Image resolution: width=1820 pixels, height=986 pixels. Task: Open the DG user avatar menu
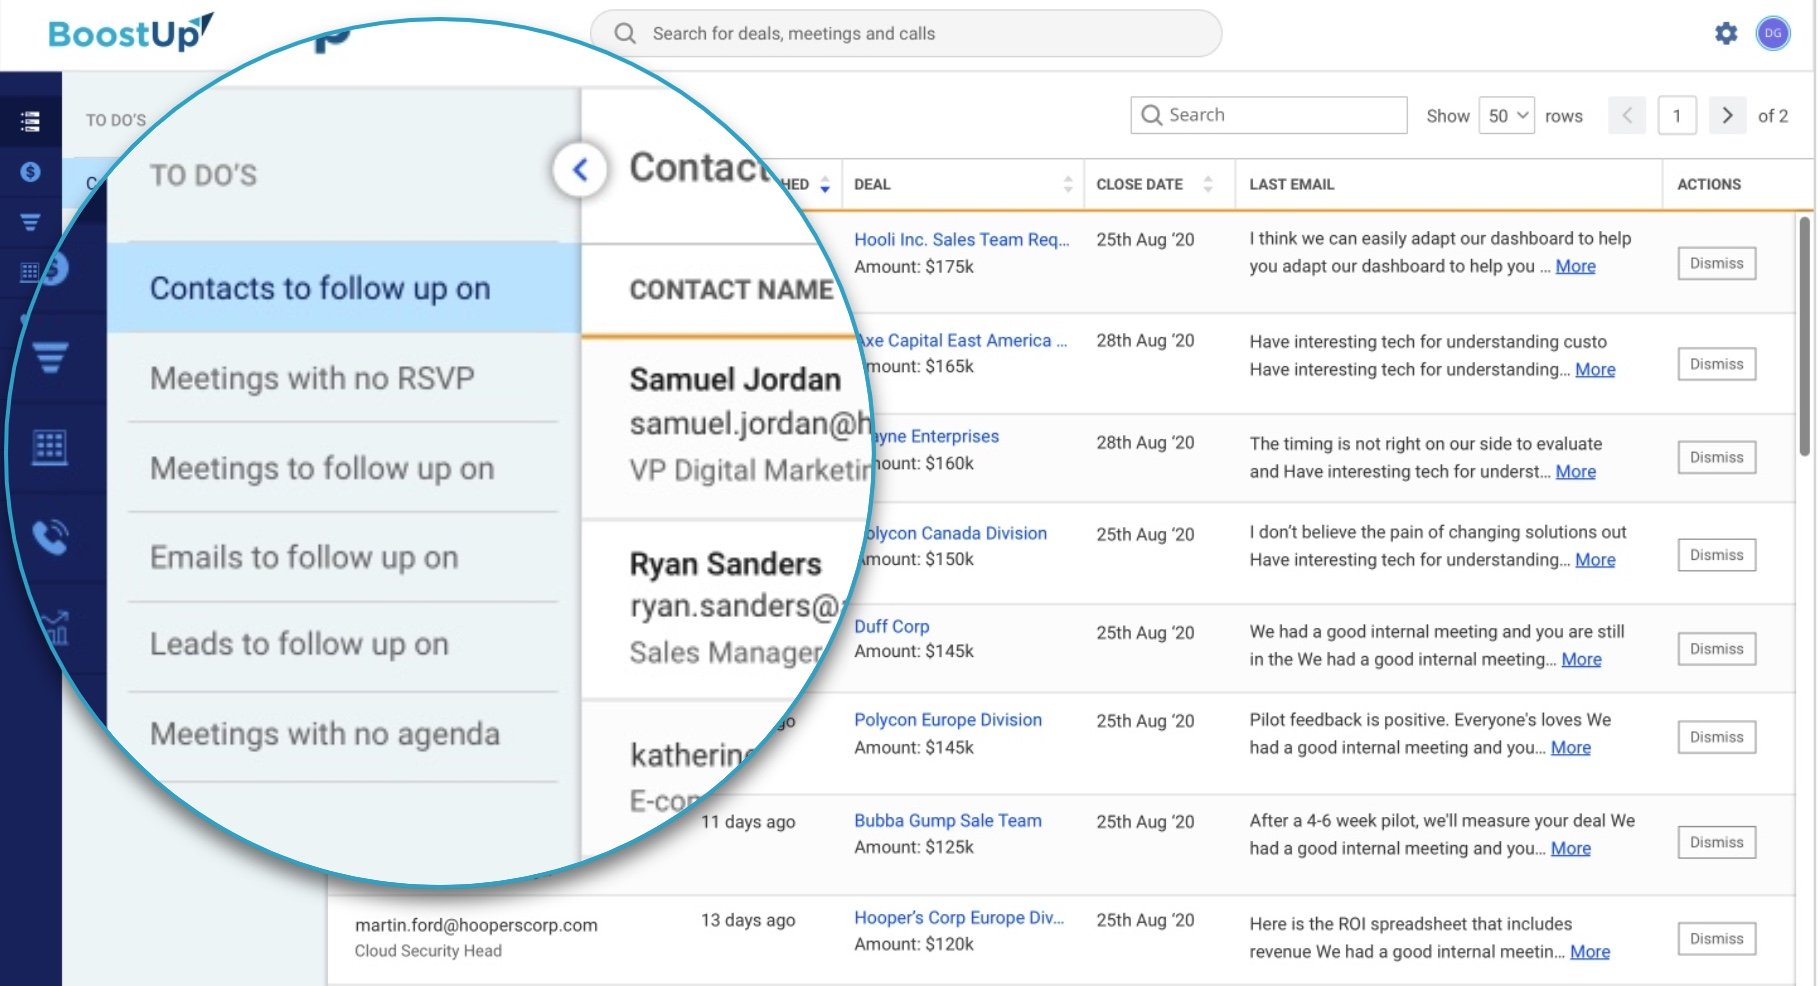pyautogui.click(x=1773, y=33)
